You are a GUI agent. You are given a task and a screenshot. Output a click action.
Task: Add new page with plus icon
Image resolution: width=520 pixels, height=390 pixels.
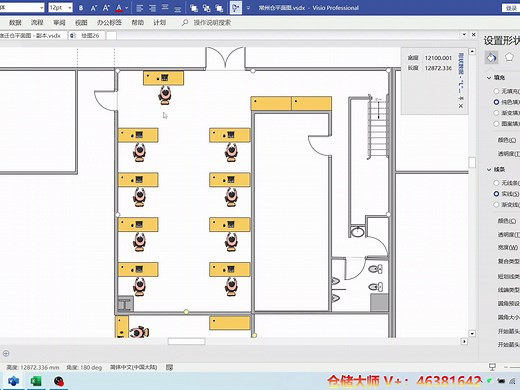point(6,353)
